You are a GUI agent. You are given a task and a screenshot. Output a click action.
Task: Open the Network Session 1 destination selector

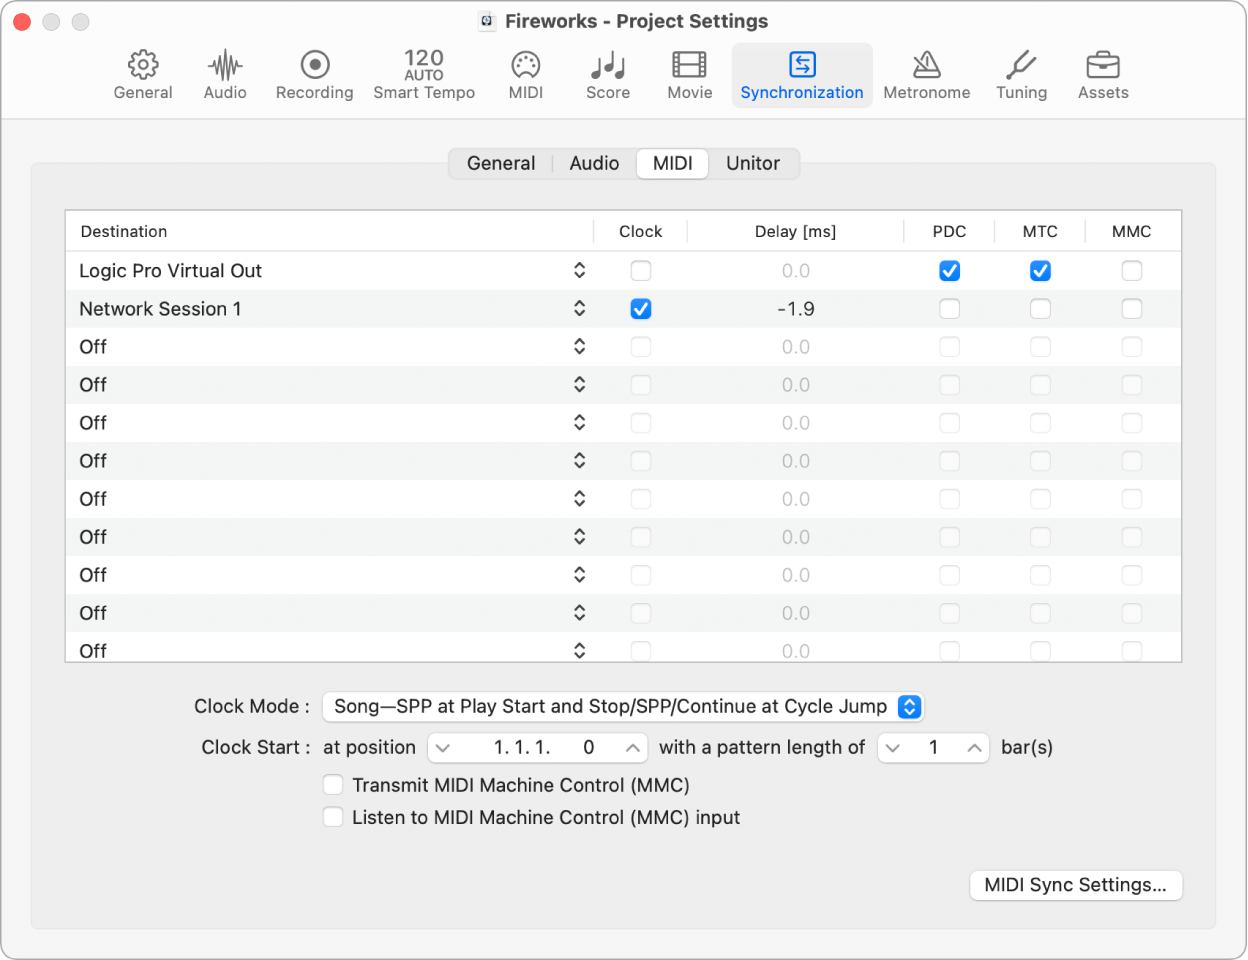[580, 309]
